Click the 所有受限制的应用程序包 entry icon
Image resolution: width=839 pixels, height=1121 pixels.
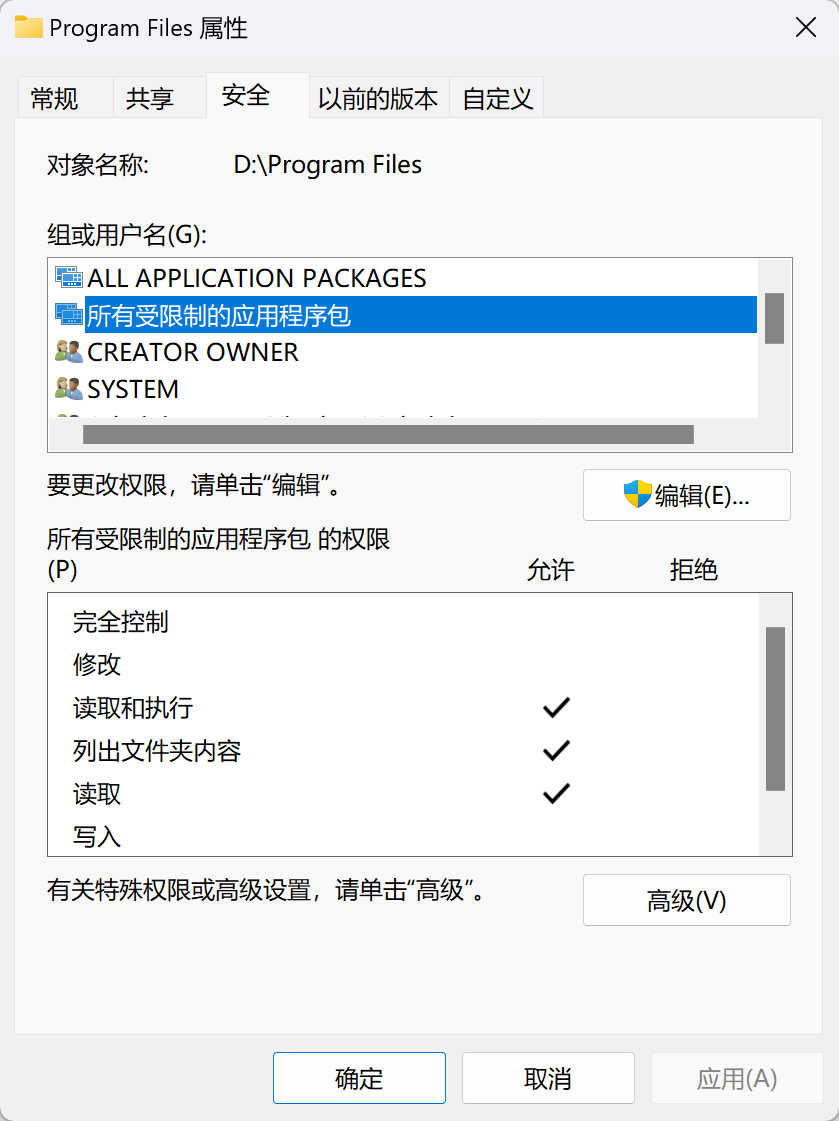(x=68, y=315)
